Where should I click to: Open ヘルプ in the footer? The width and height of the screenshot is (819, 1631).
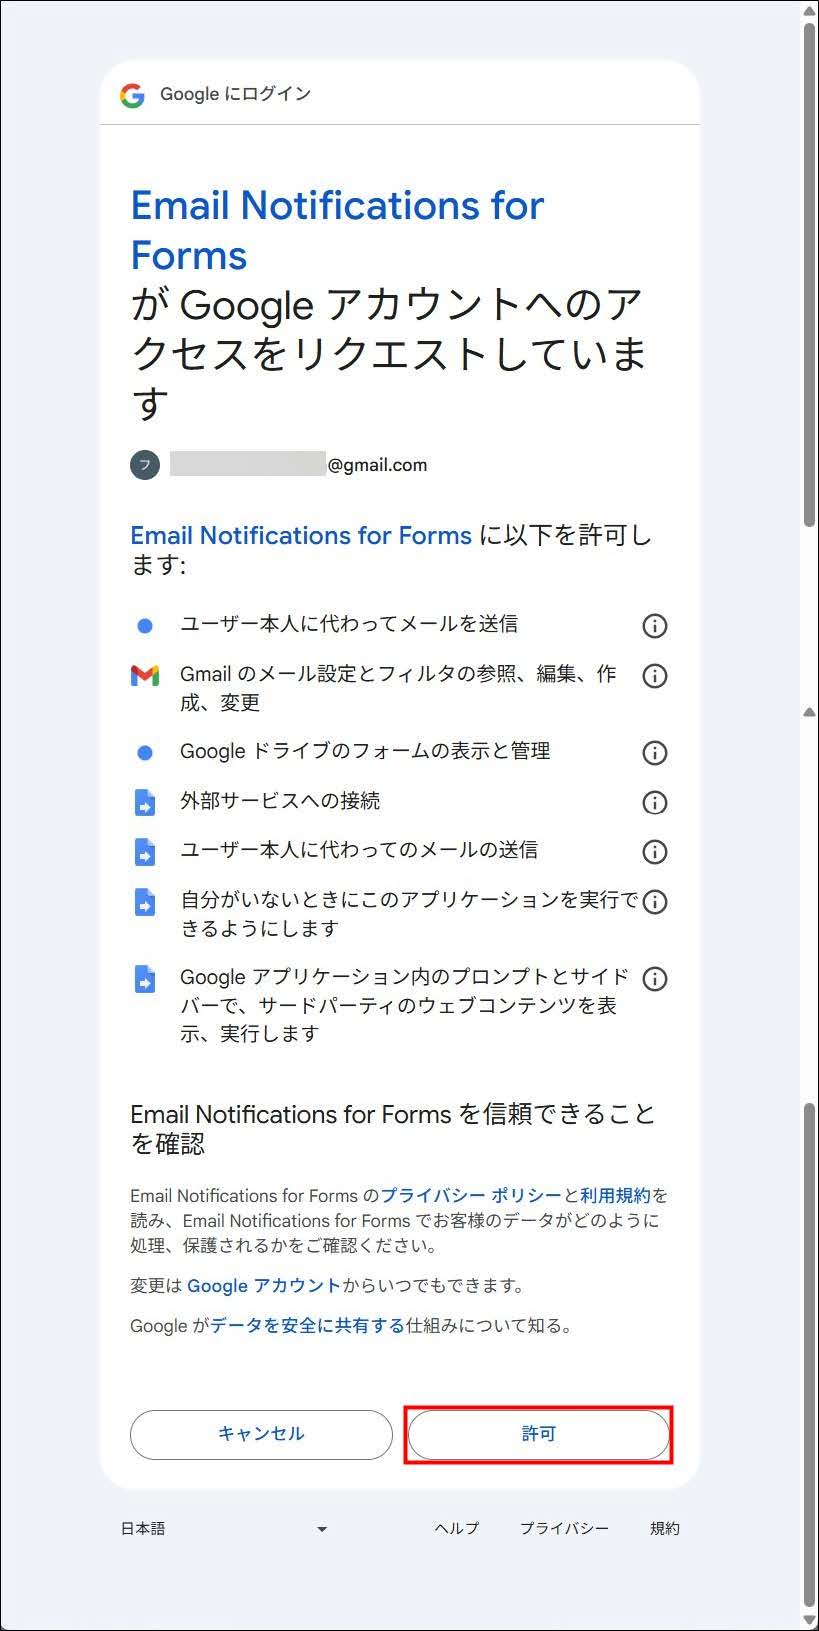coord(456,1528)
